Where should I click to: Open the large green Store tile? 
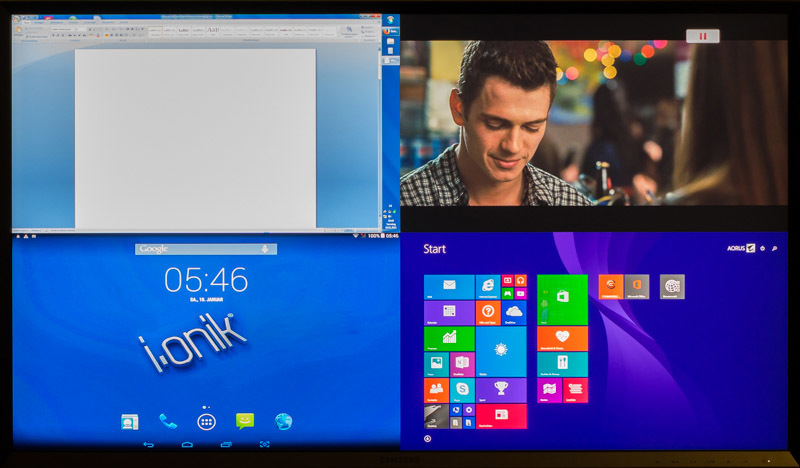tap(562, 300)
